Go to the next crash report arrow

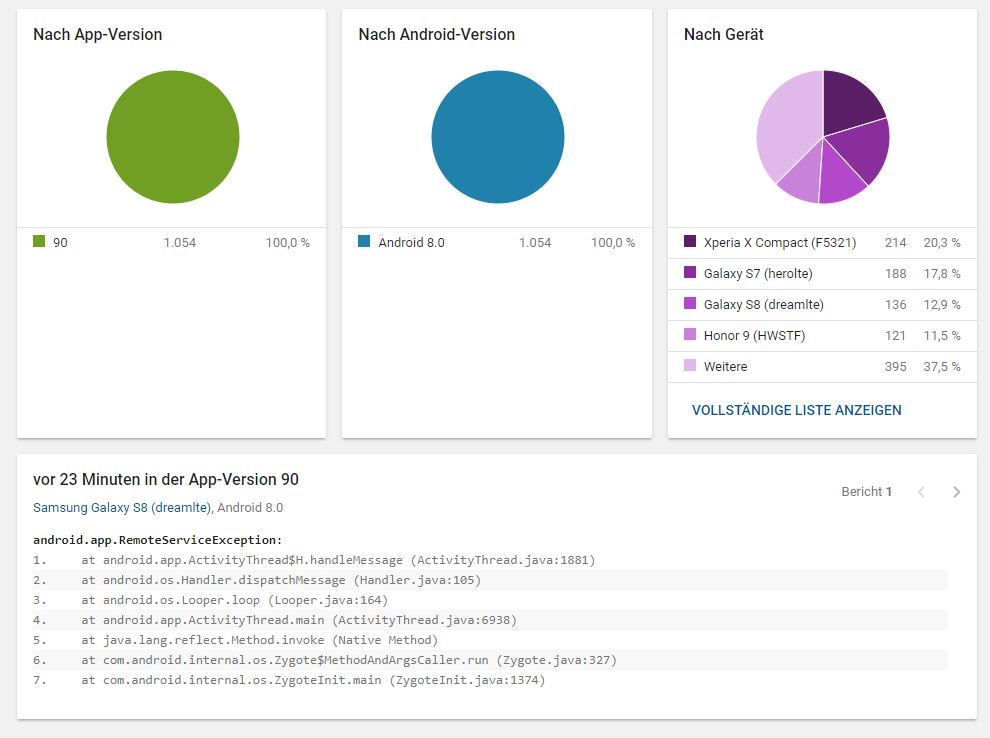click(957, 492)
